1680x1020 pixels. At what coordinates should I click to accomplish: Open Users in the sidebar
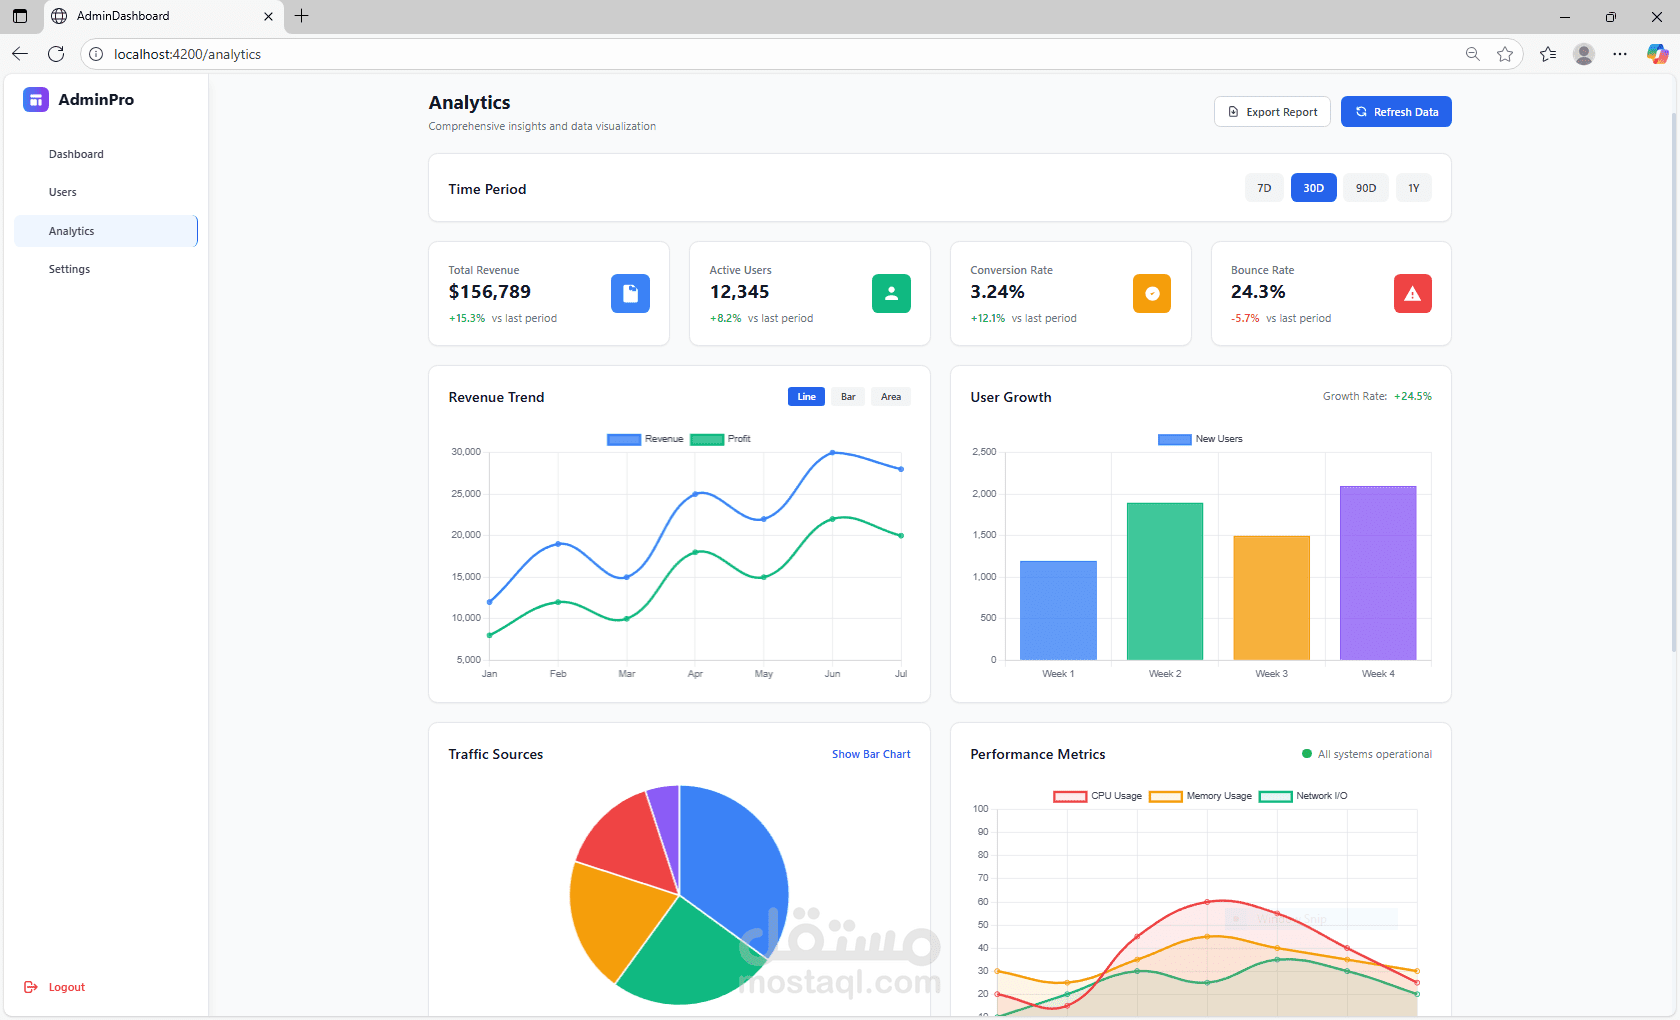[x=106, y=192]
